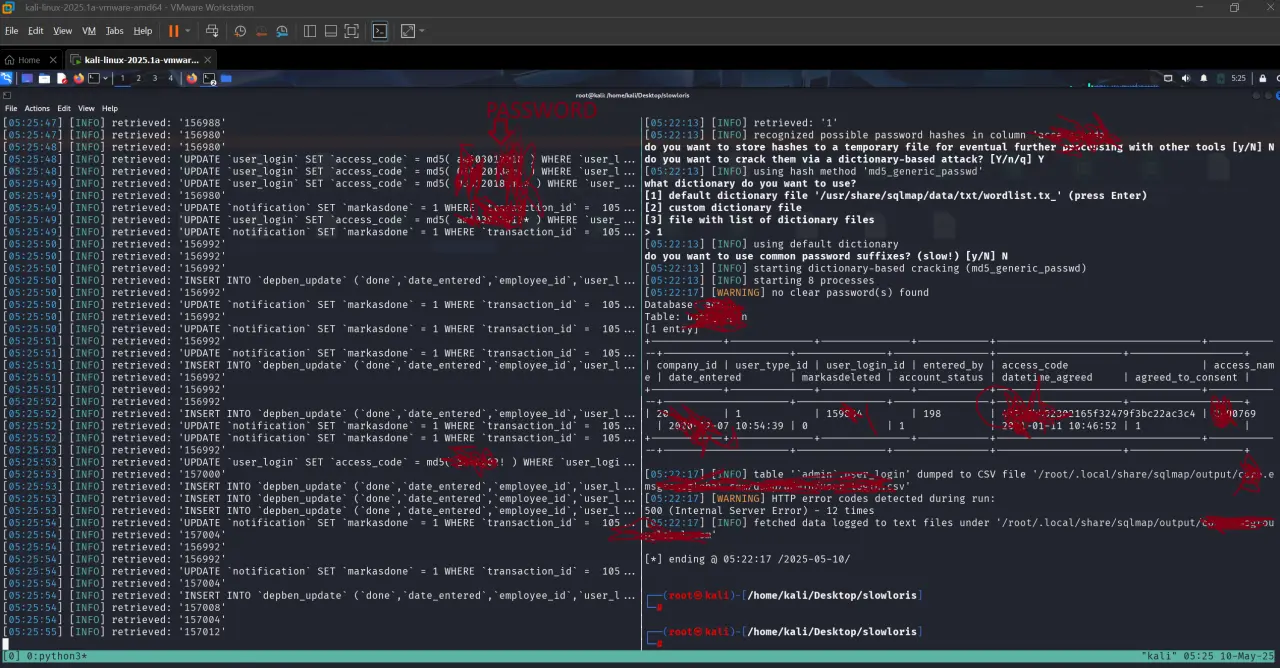Viewport: 1280px width, 668px height.
Task: Click '[3] file with list of dictionary files' line
Action: tap(759, 220)
